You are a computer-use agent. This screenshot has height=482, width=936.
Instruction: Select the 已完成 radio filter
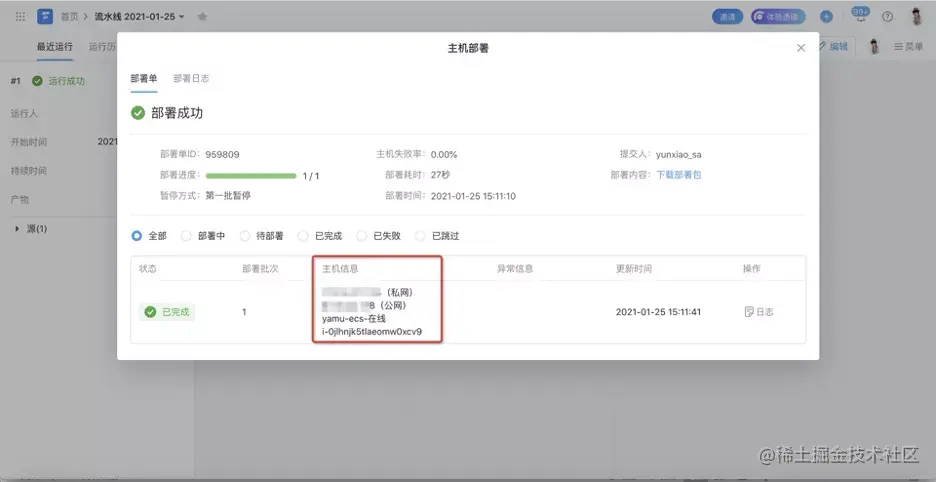click(x=303, y=236)
